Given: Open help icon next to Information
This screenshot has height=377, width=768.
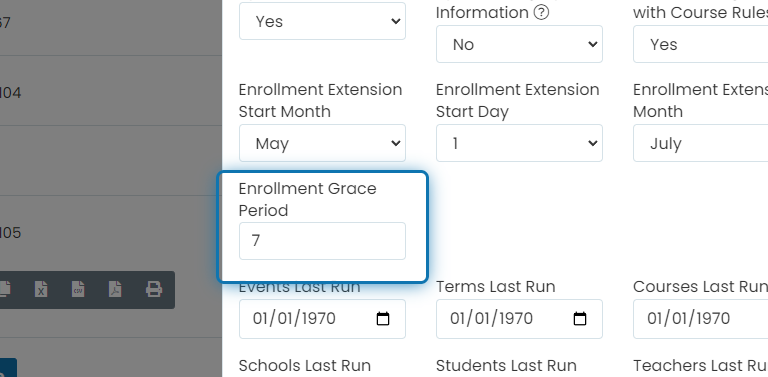Looking at the screenshot, I should tap(541, 12).
